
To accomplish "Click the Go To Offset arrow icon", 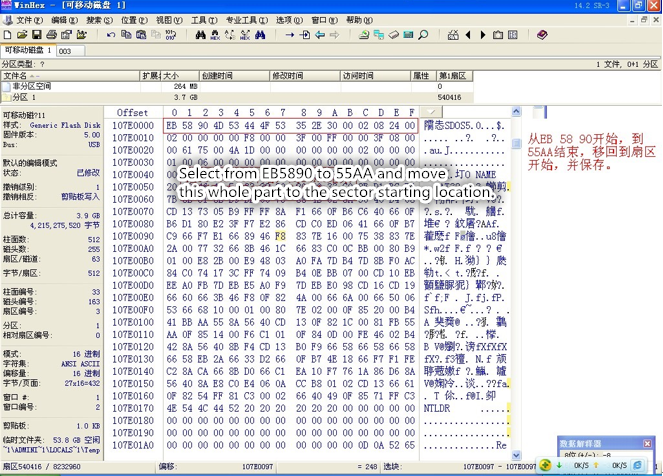I will point(290,35).
